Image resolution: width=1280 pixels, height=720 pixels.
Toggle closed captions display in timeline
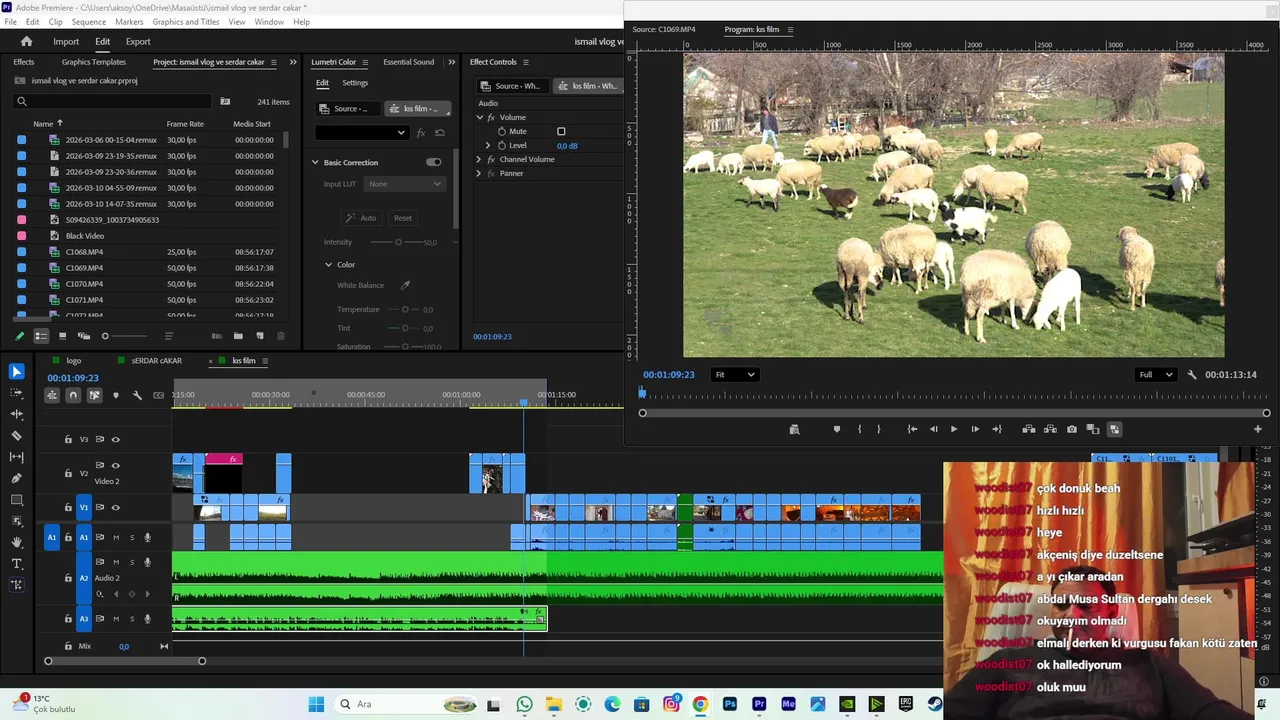(x=158, y=395)
